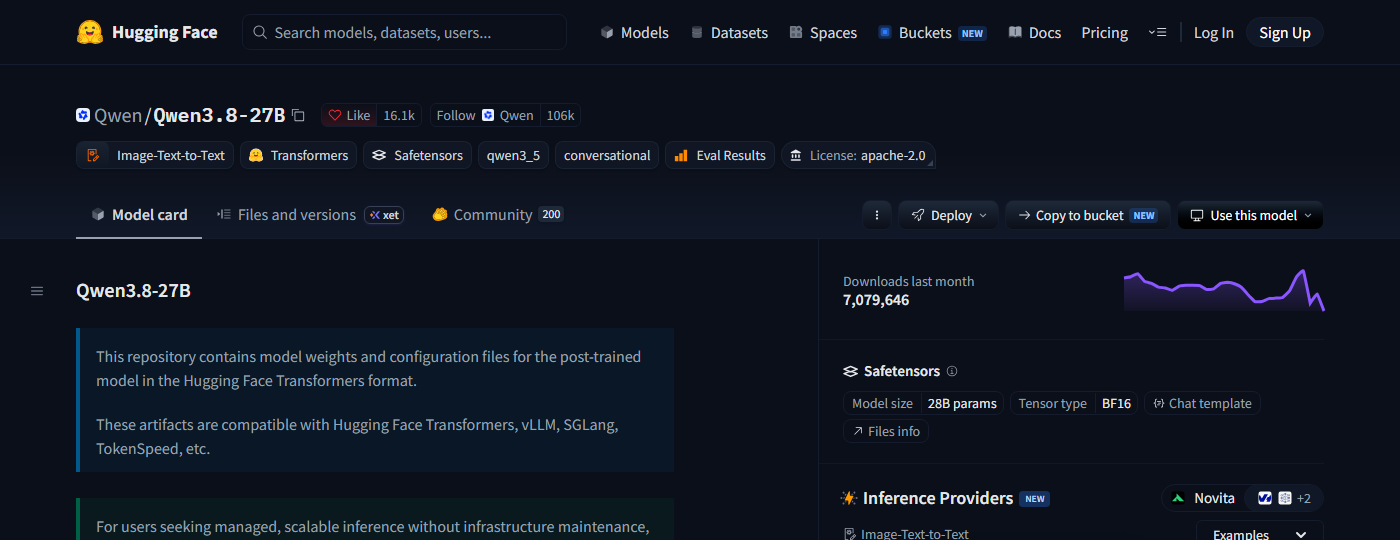Open the Qwen organization link in title
The height and width of the screenshot is (540, 1400).
point(118,116)
